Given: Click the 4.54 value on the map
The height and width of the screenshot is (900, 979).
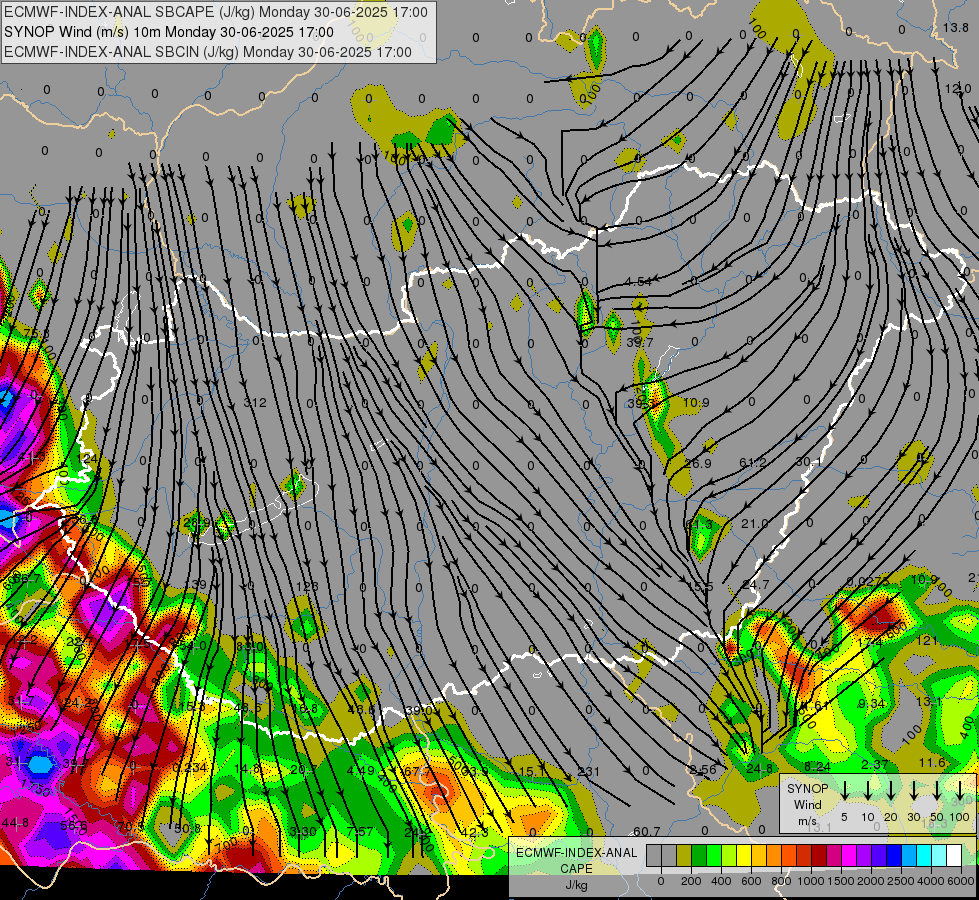Looking at the screenshot, I should (x=637, y=282).
